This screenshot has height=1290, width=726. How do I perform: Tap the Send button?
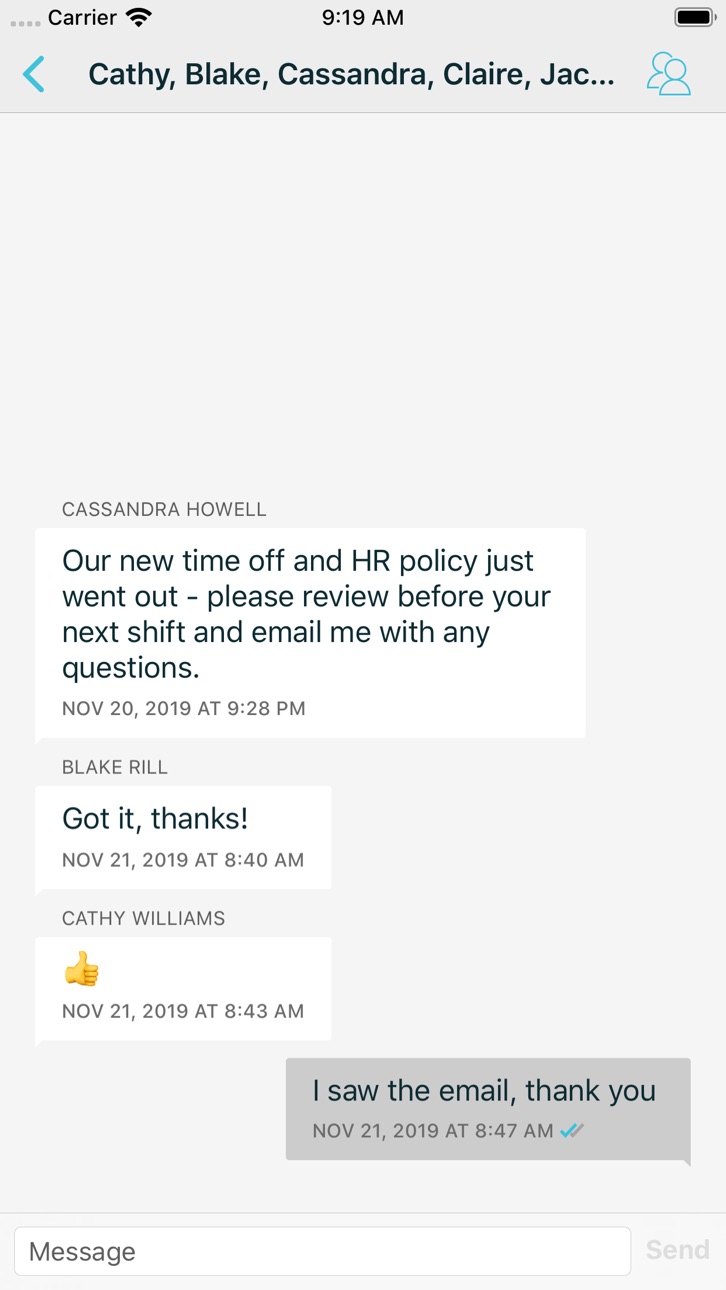pyautogui.click(x=677, y=1250)
